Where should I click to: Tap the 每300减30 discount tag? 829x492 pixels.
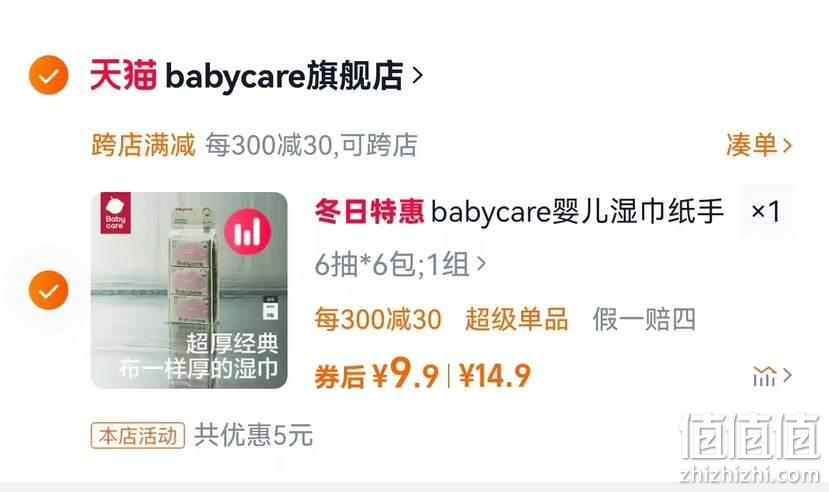coord(378,319)
